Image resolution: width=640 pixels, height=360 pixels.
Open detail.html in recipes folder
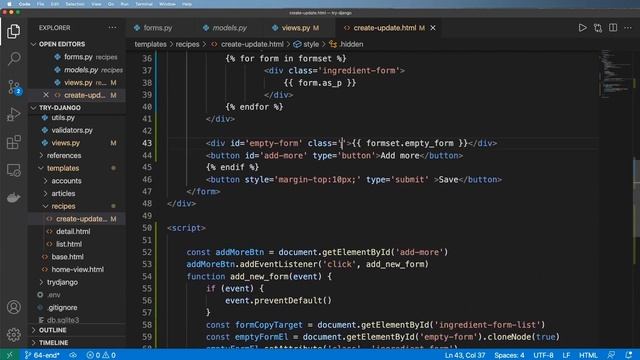pos(73,231)
